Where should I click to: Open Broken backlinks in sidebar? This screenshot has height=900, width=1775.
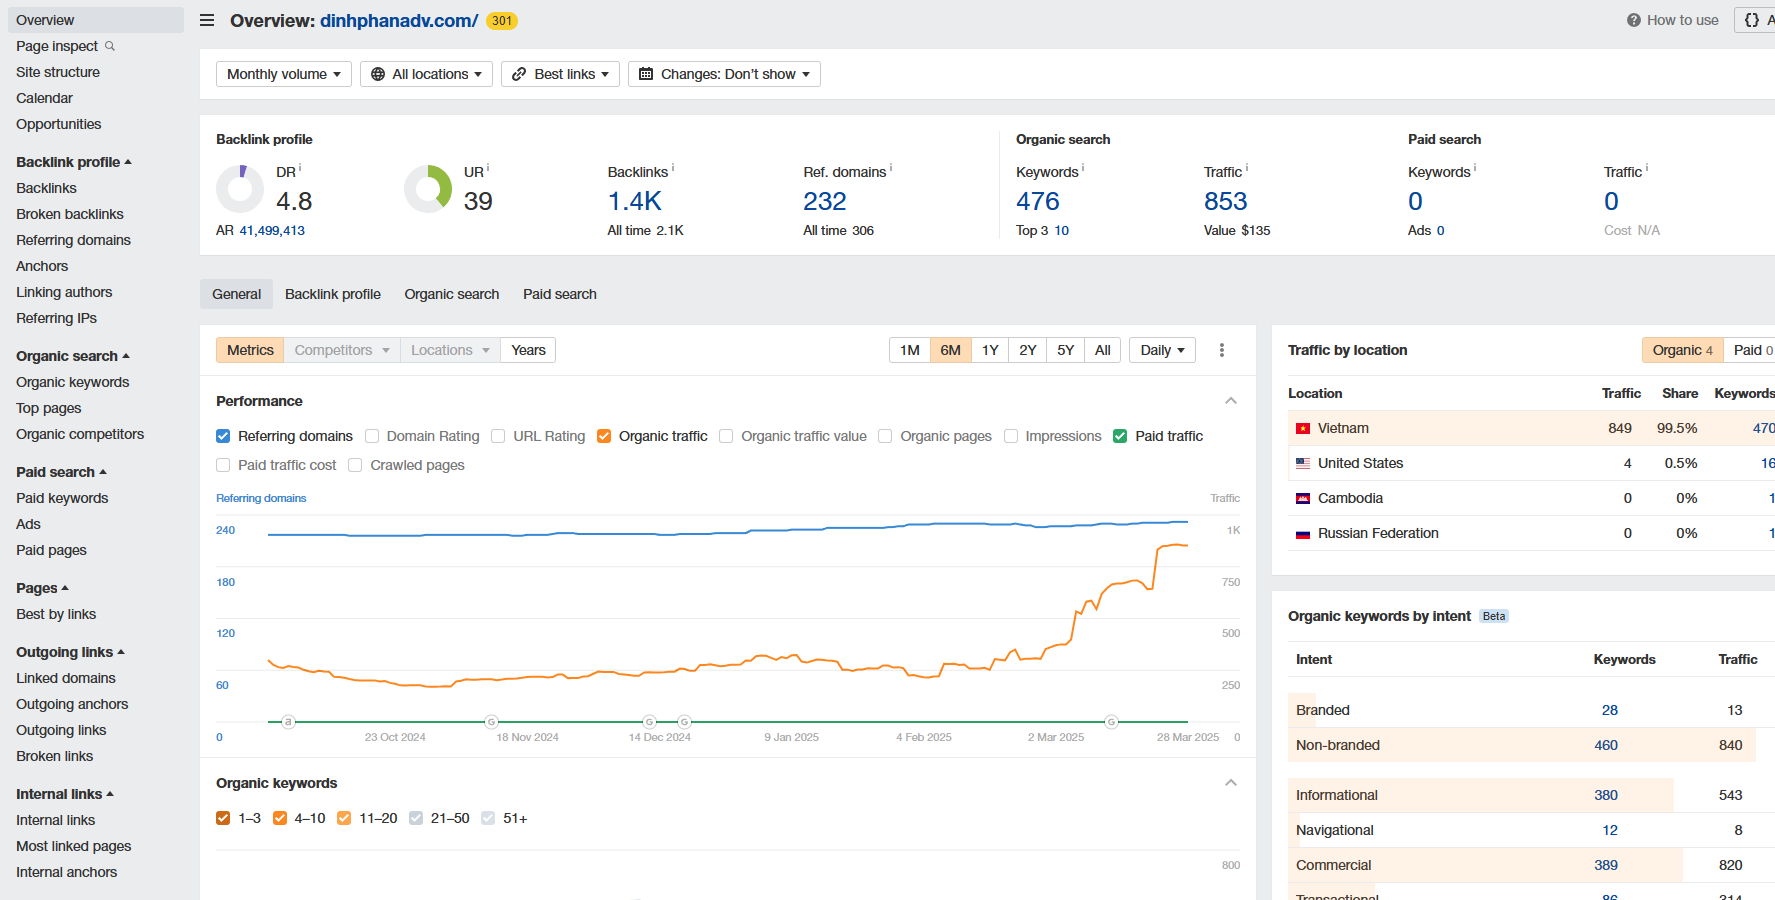point(70,214)
